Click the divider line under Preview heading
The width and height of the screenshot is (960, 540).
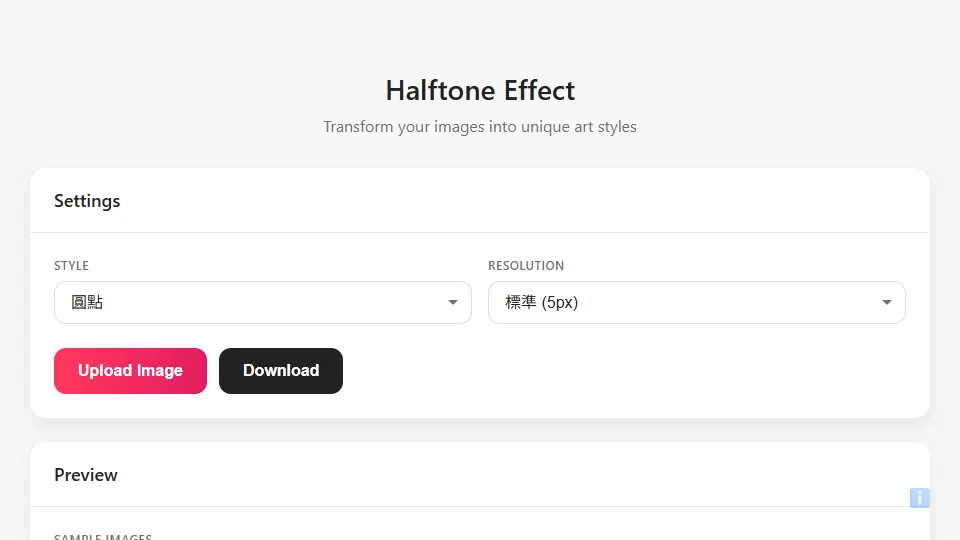(480, 506)
